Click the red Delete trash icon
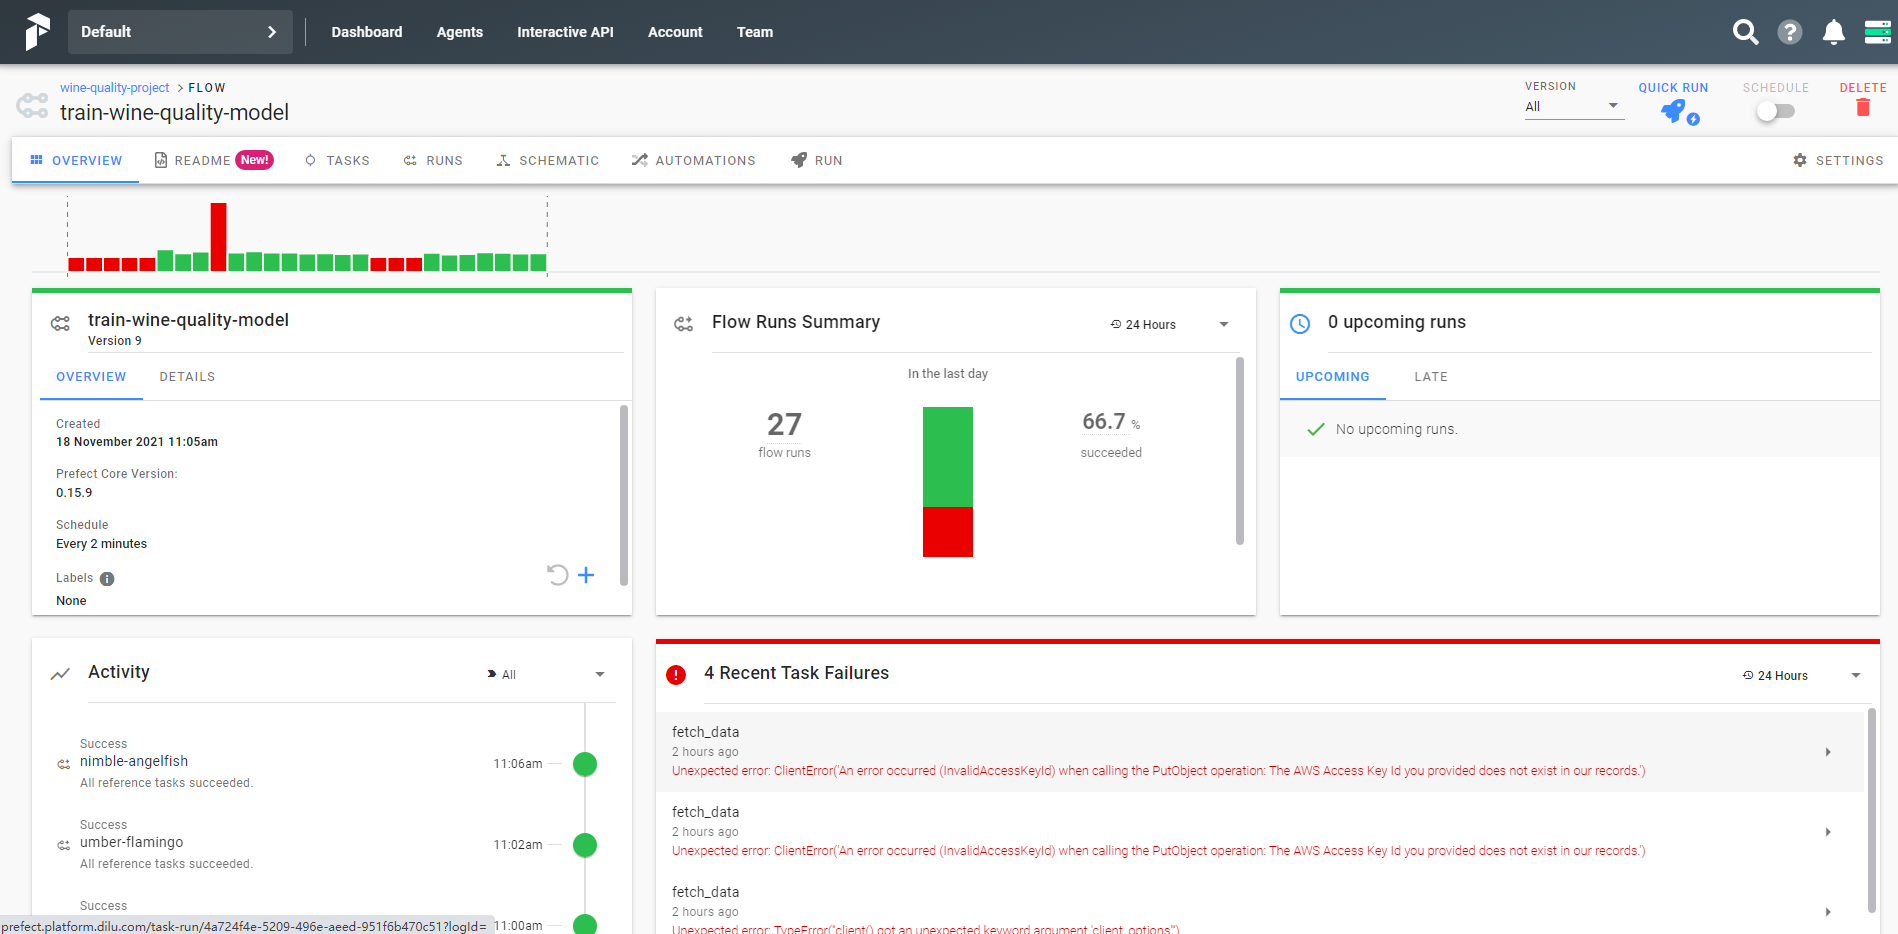 [1863, 107]
